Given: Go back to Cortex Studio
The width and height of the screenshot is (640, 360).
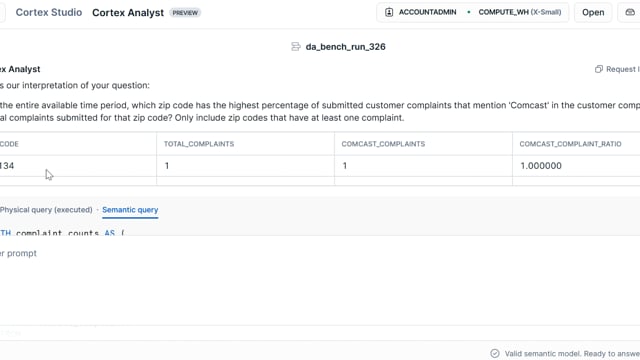Looking at the screenshot, I should [49, 12].
